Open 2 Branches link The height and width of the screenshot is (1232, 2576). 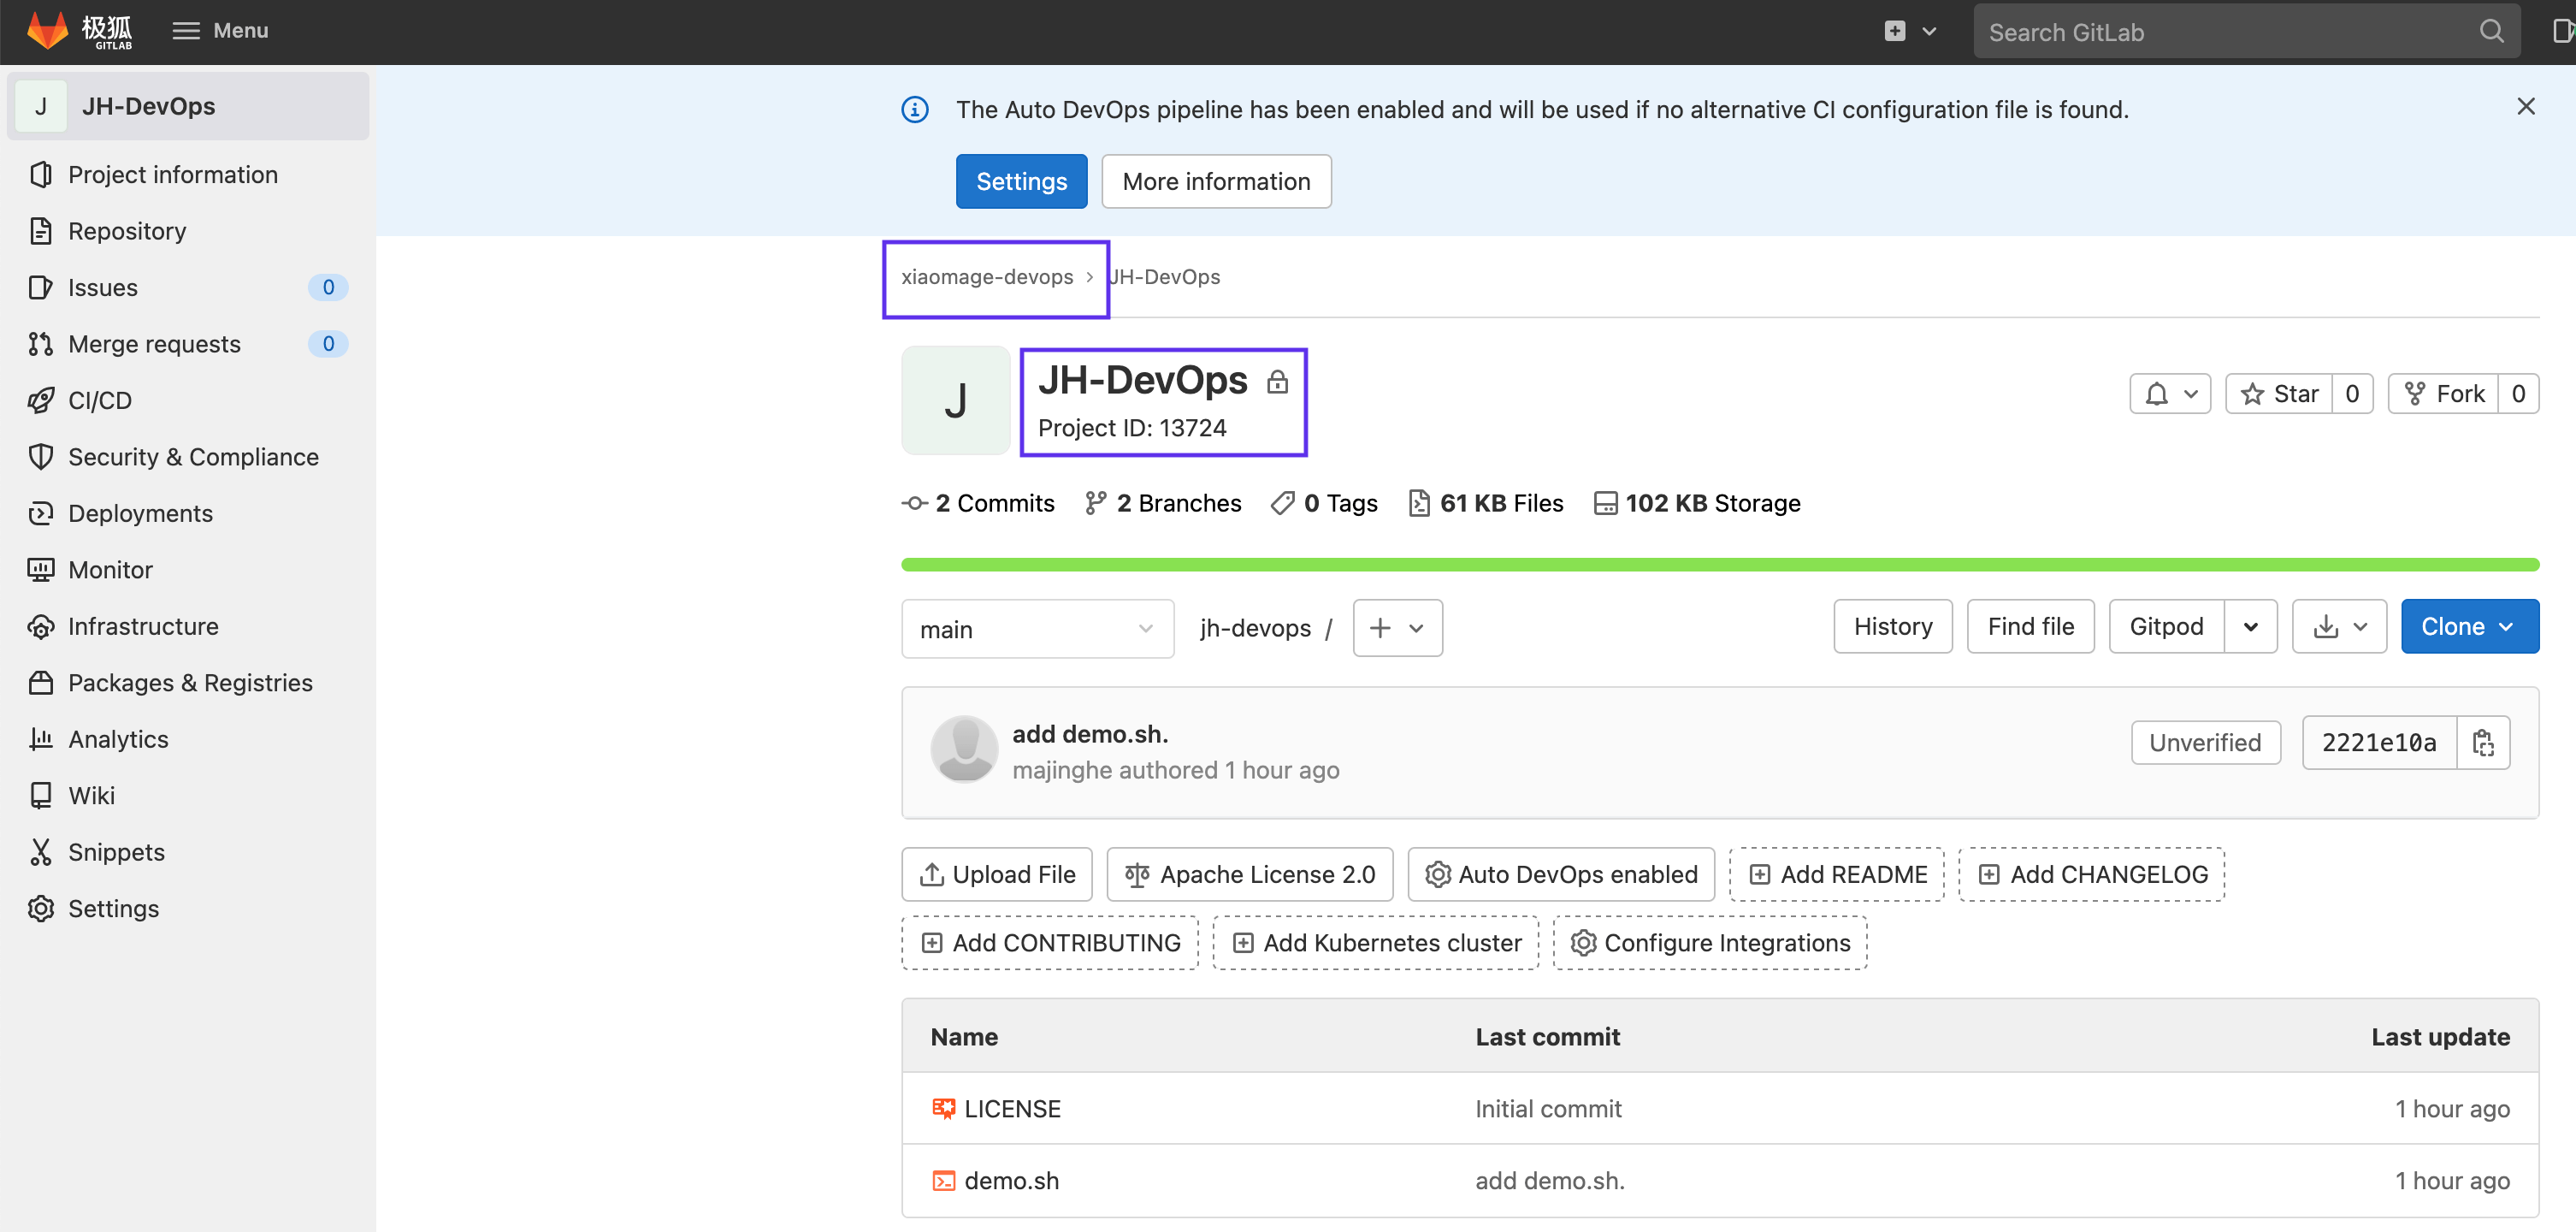[1163, 503]
